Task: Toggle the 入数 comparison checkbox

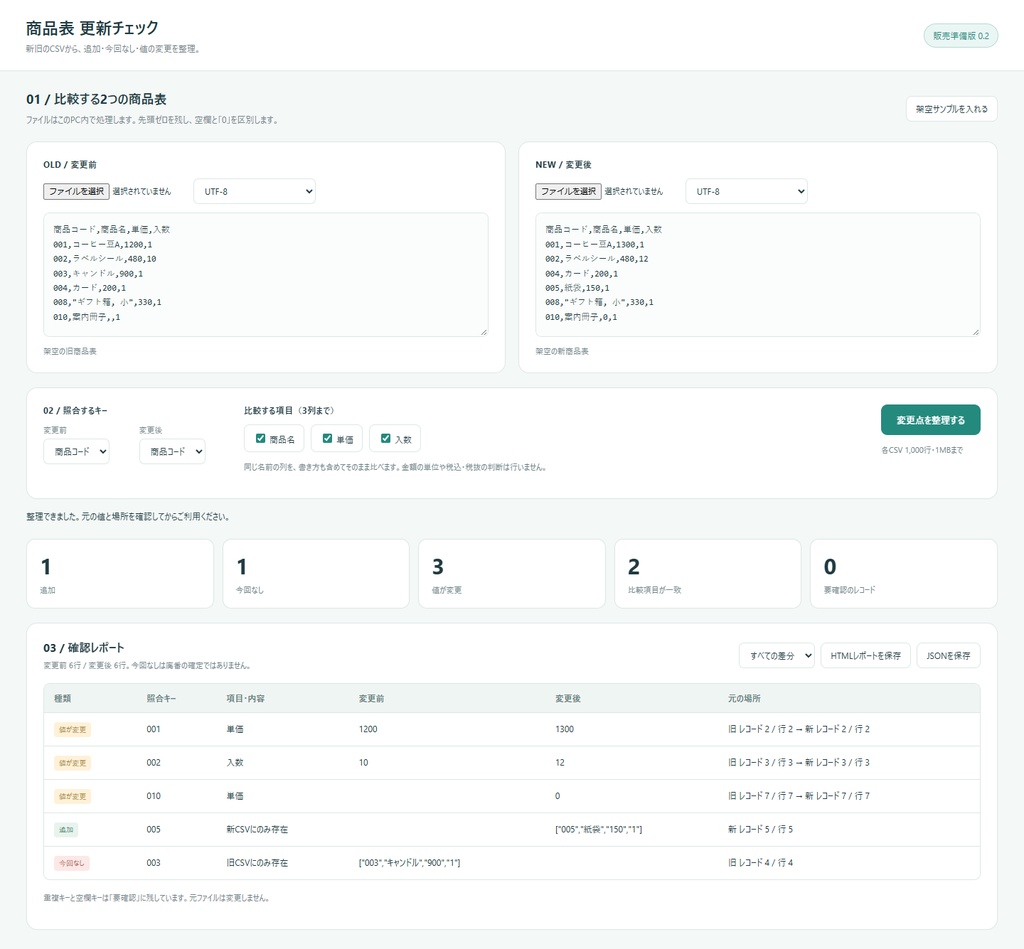Action: [x=385, y=439]
